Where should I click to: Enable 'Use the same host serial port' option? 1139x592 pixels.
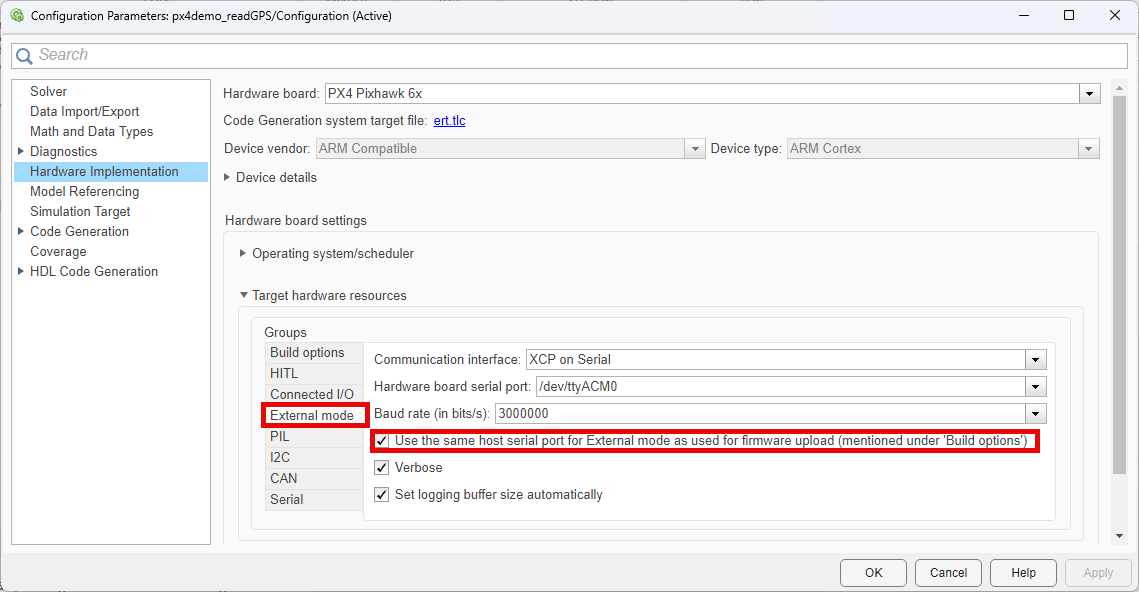[x=381, y=441]
